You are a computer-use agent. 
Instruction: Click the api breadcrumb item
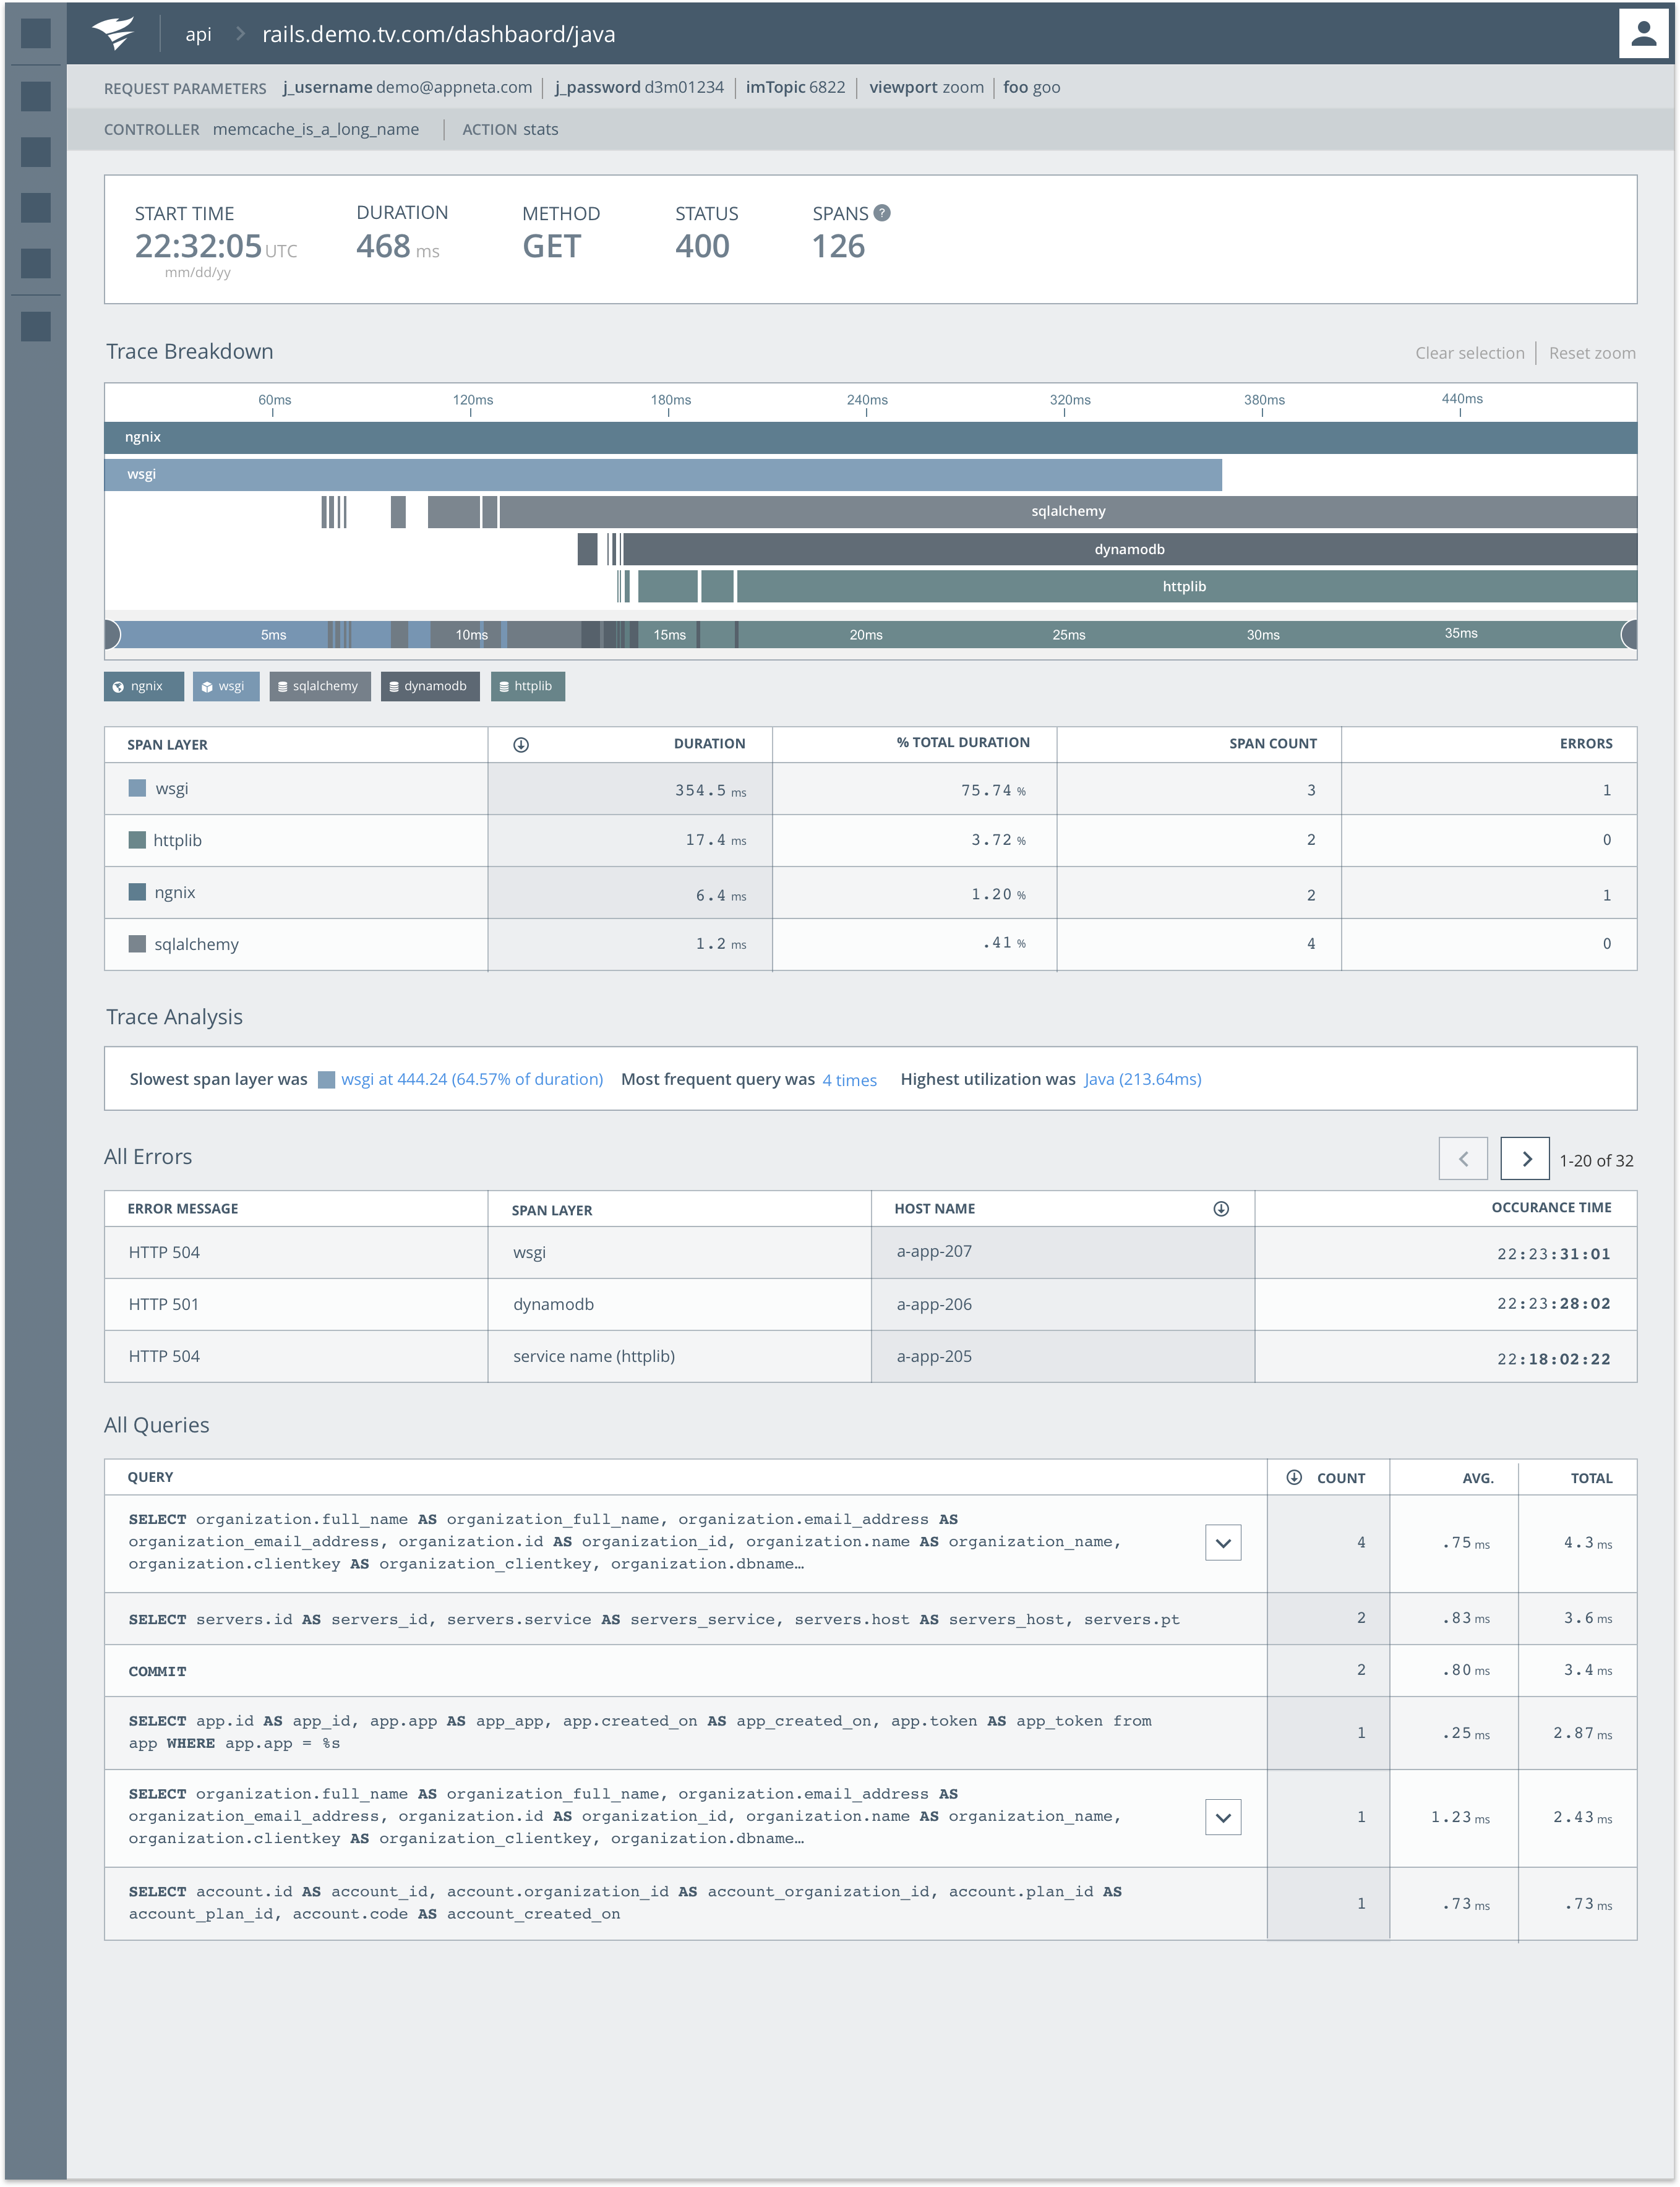pyautogui.click(x=198, y=34)
